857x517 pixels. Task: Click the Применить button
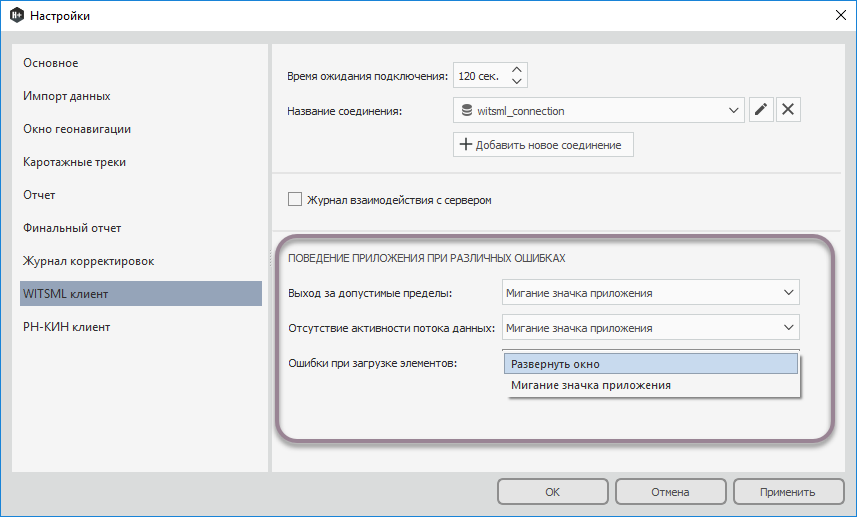pyautogui.click(x=789, y=492)
